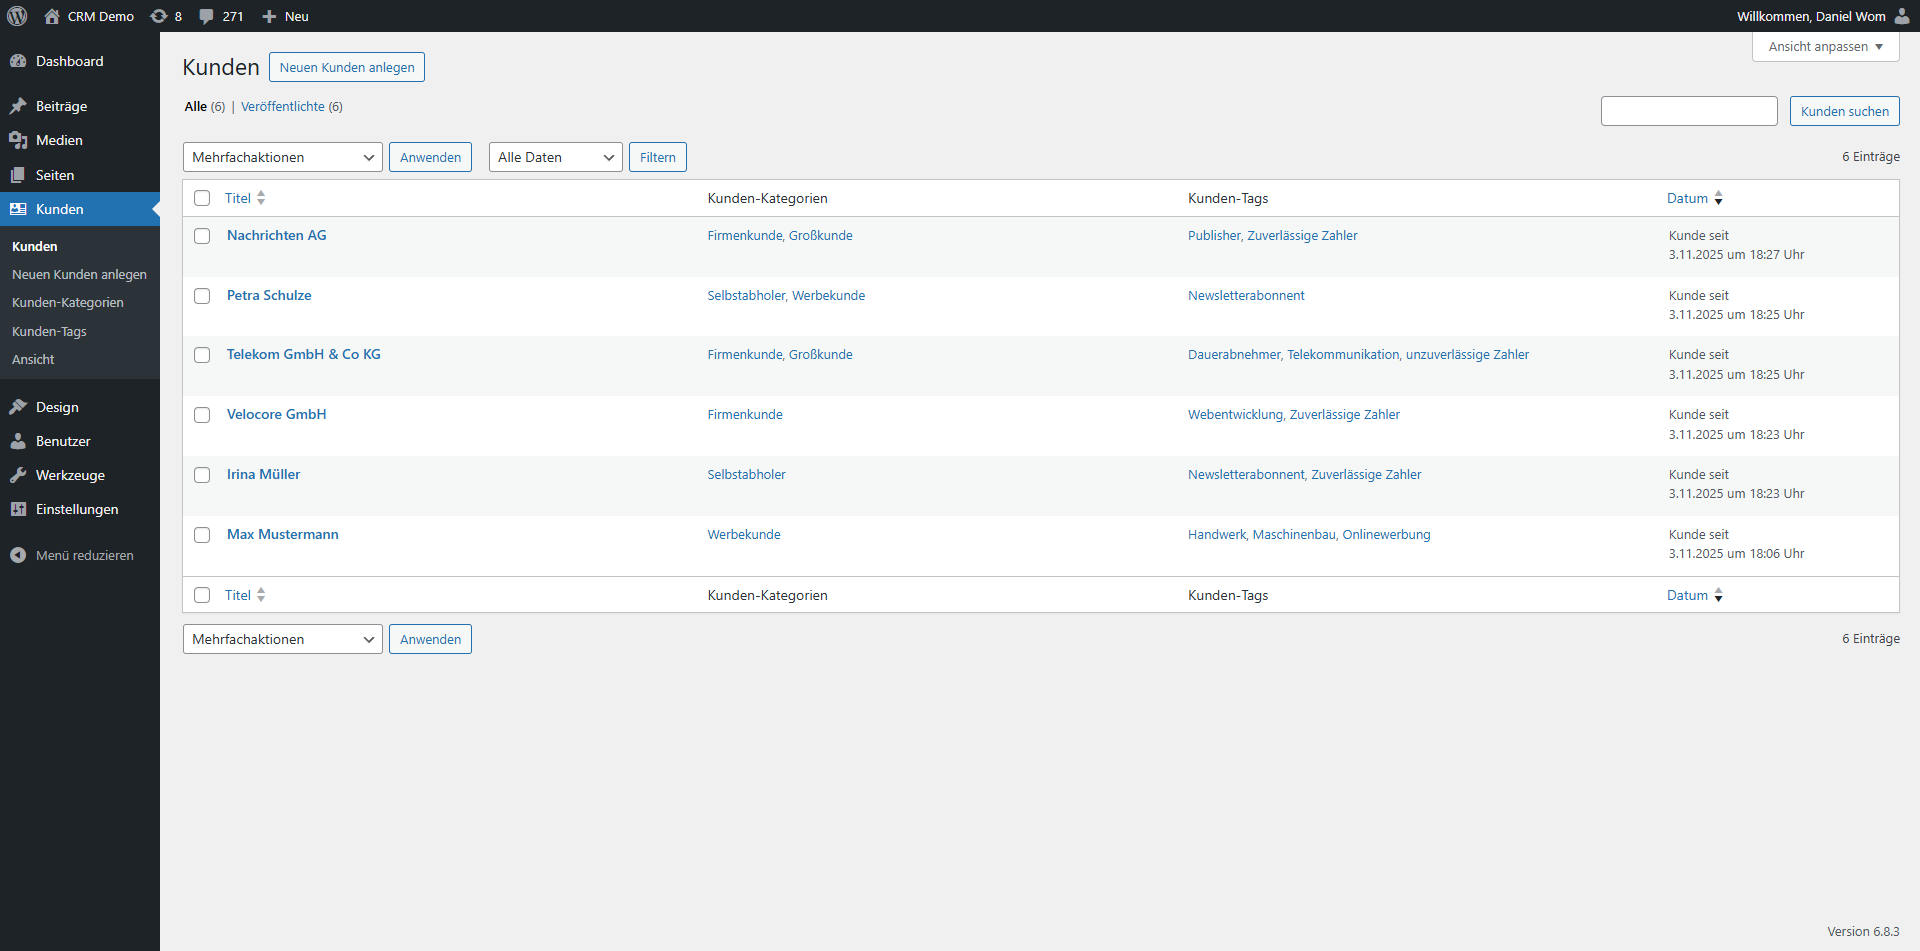Click the Neuen Kunden anlegen button
Image resolution: width=1920 pixels, height=951 pixels.
coord(347,67)
